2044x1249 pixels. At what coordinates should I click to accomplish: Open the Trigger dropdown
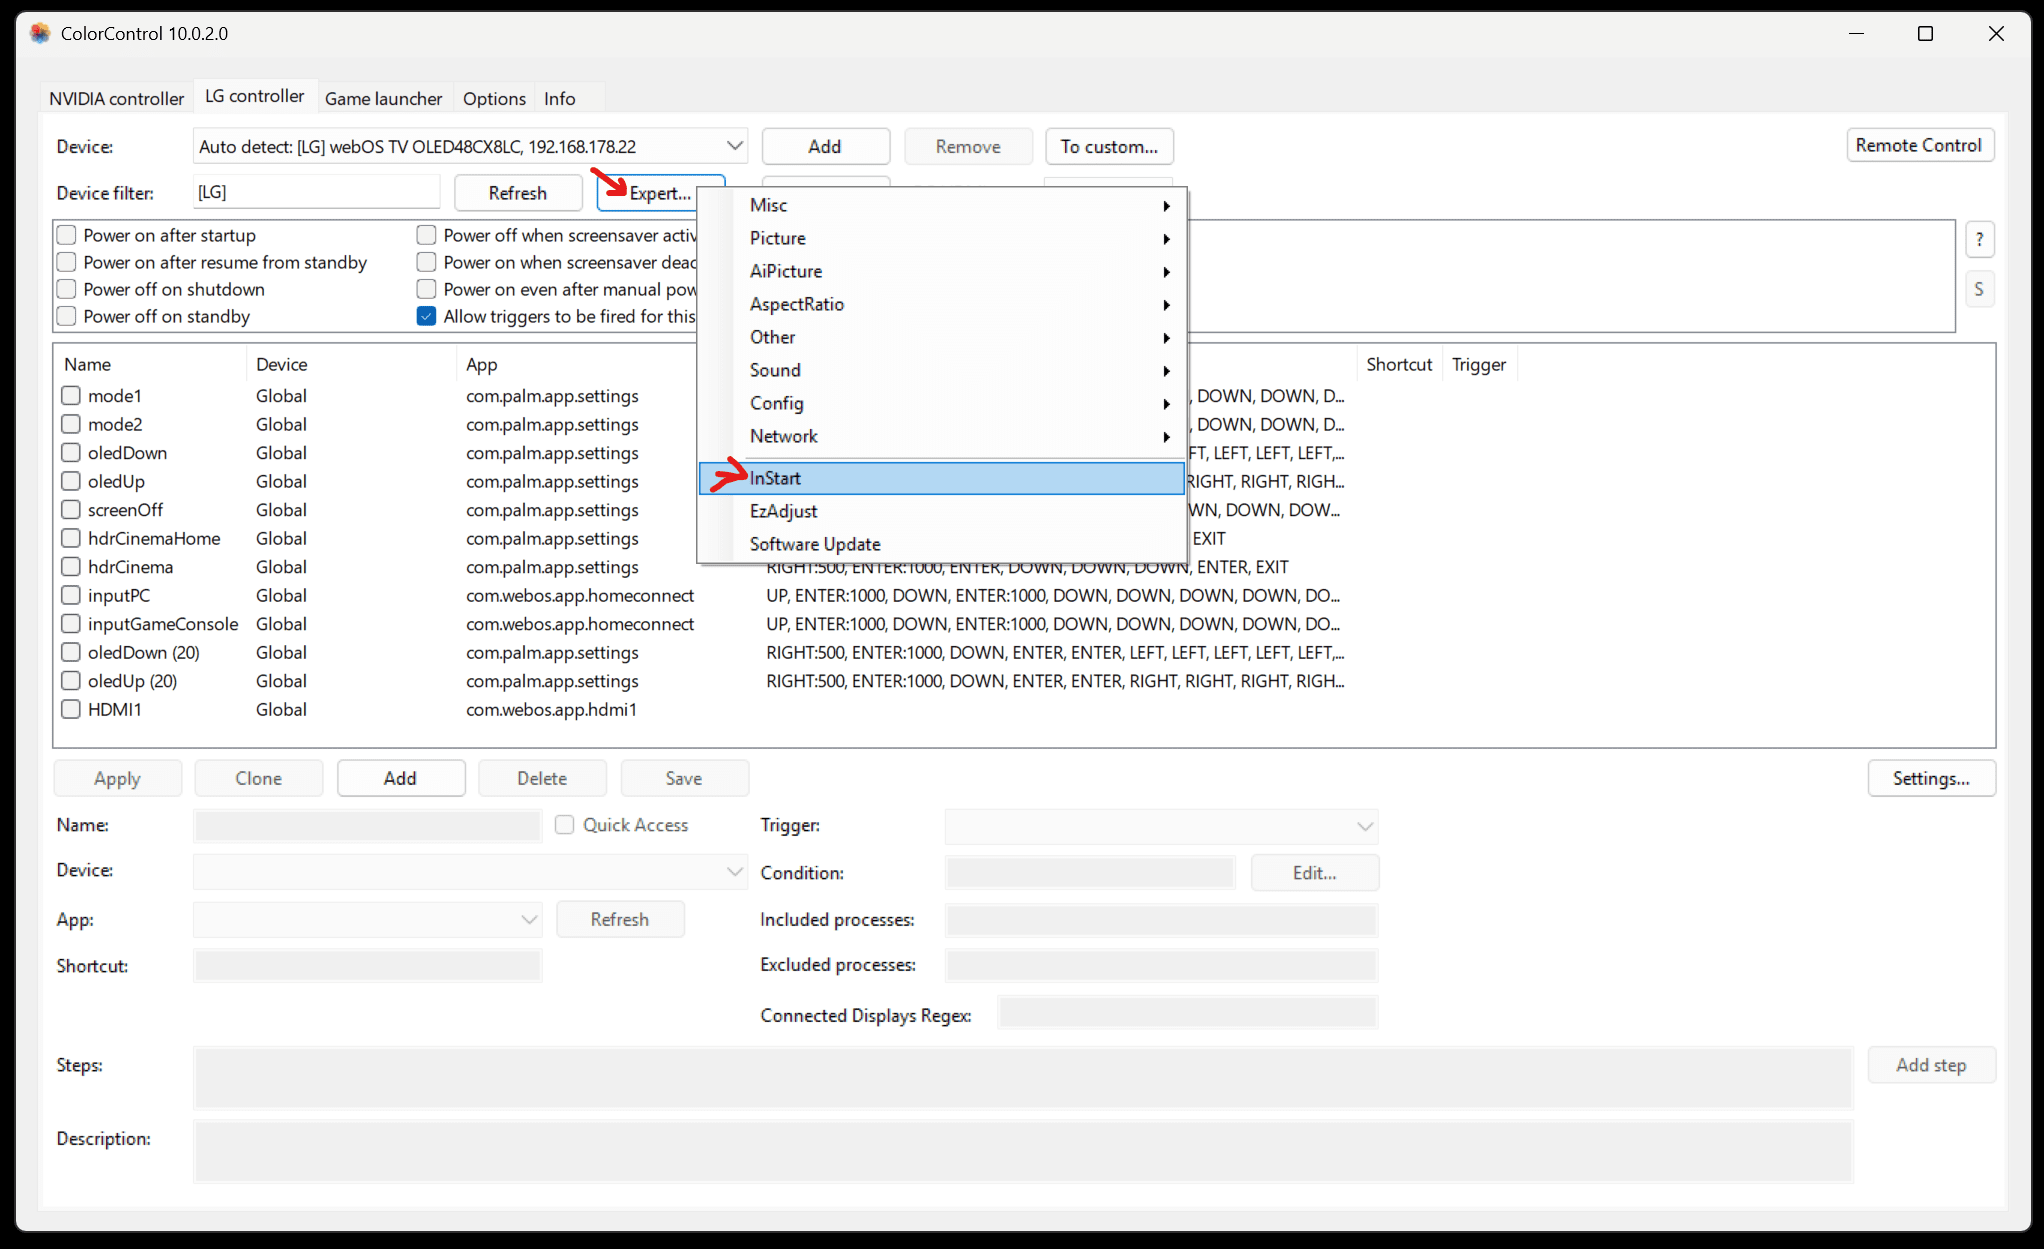tap(1161, 826)
